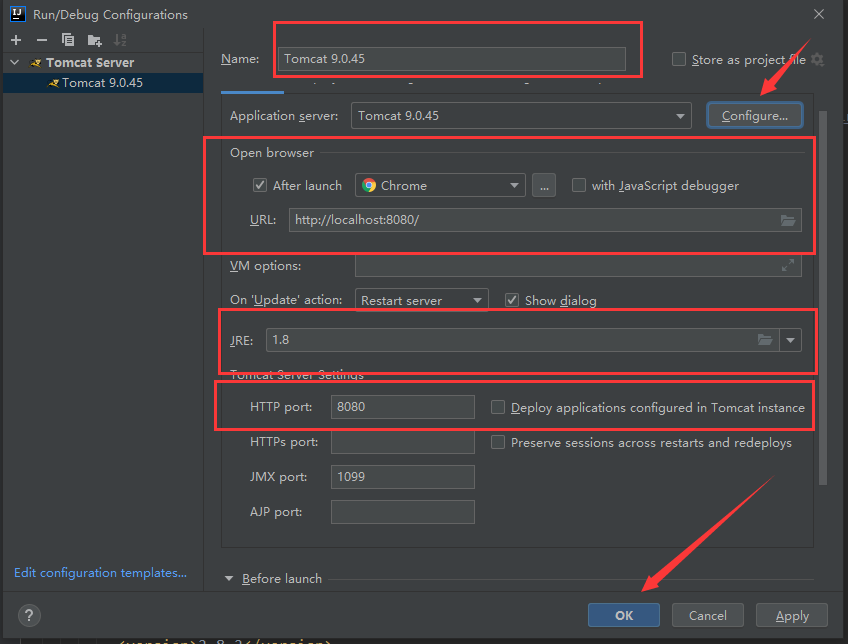Image resolution: width=848 pixels, height=644 pixels.
Task: Click browser selection ellipsis button
Action: tap(544, 185)
